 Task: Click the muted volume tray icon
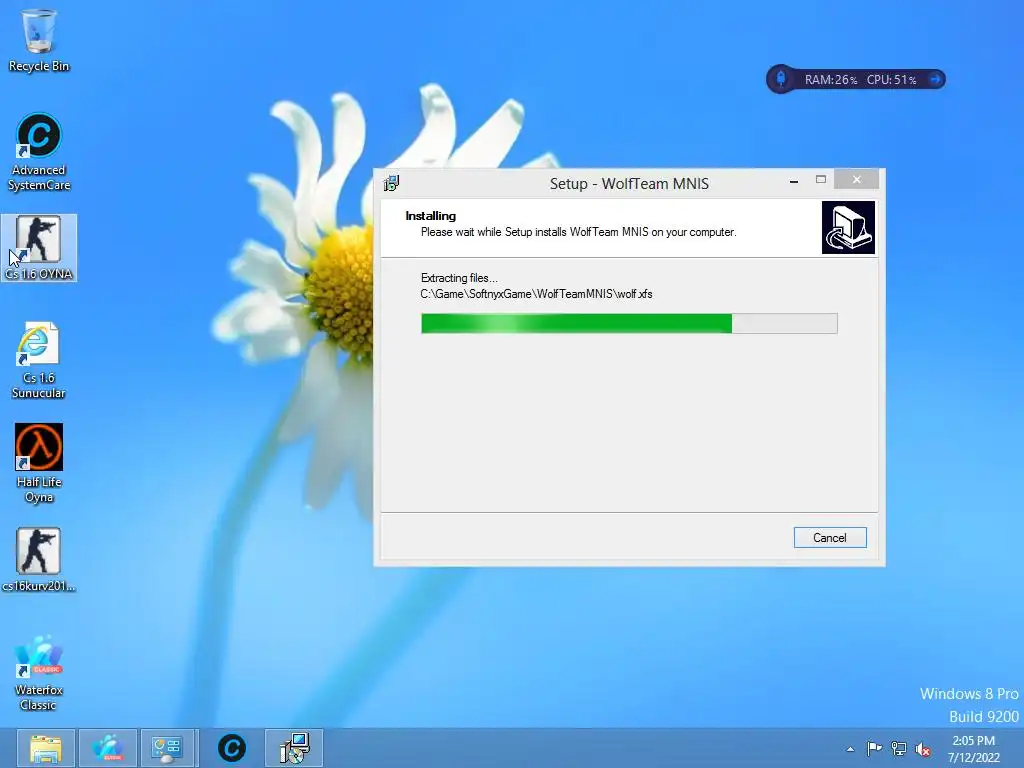(923, 749)
